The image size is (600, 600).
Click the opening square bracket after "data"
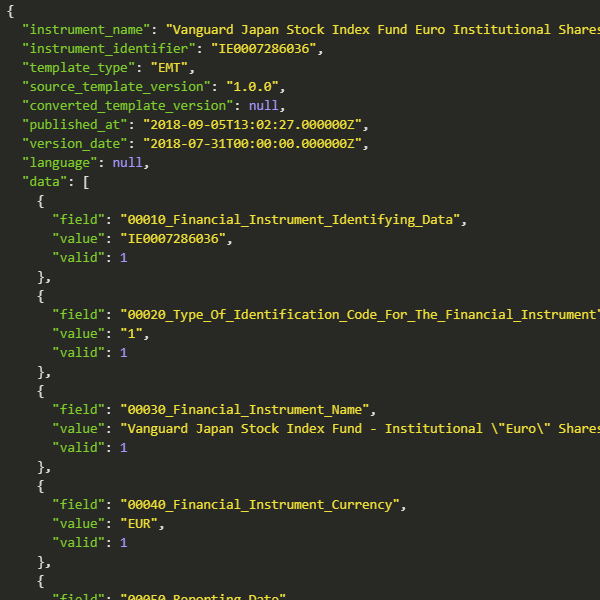[86, 182]
